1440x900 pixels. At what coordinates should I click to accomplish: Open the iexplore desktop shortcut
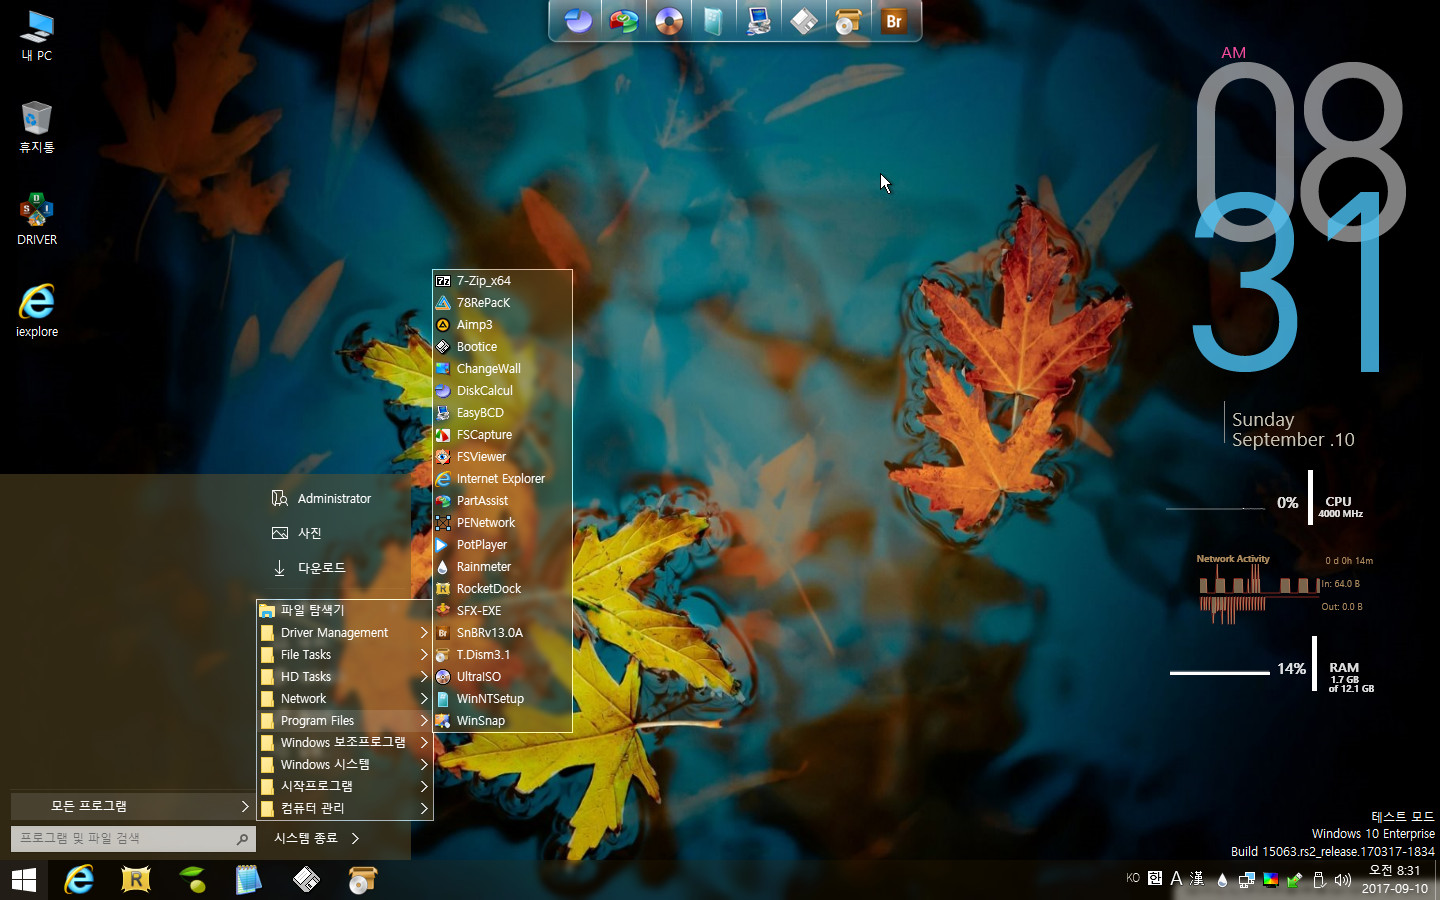click(x=37, y=311)
